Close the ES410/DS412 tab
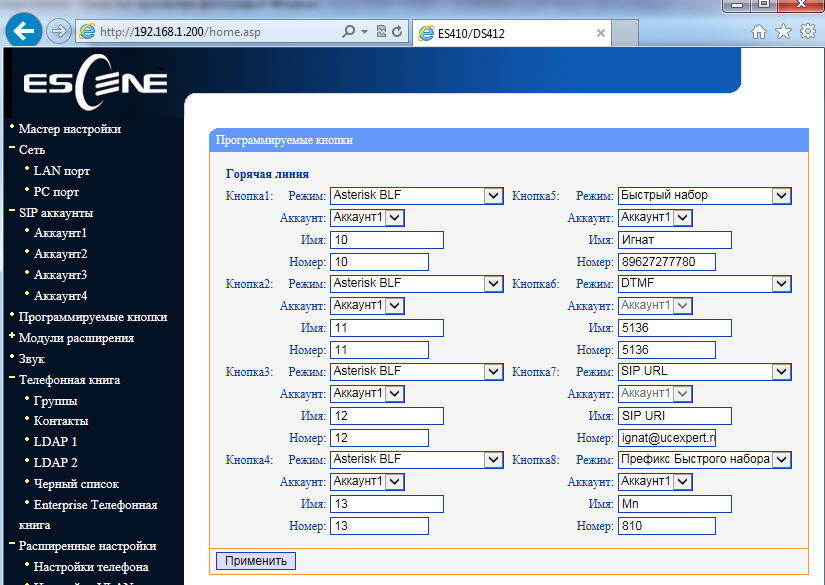This screenshot has width=825, height=585. 600,33
